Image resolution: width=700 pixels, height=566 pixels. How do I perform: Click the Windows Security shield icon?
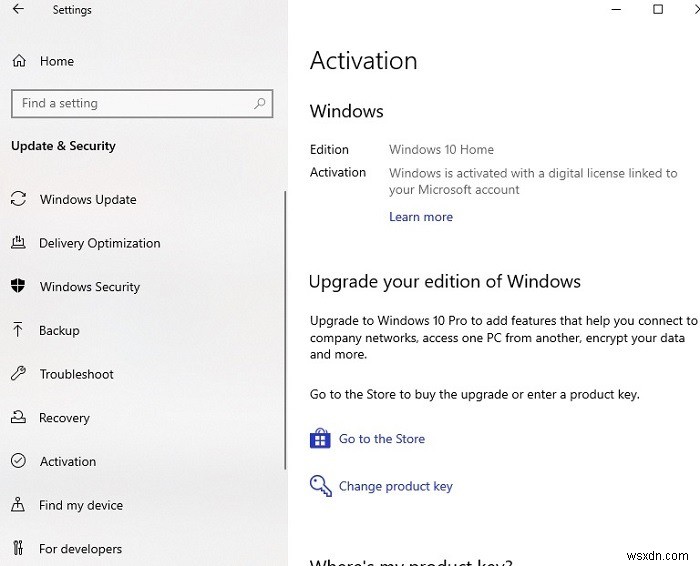18,286
